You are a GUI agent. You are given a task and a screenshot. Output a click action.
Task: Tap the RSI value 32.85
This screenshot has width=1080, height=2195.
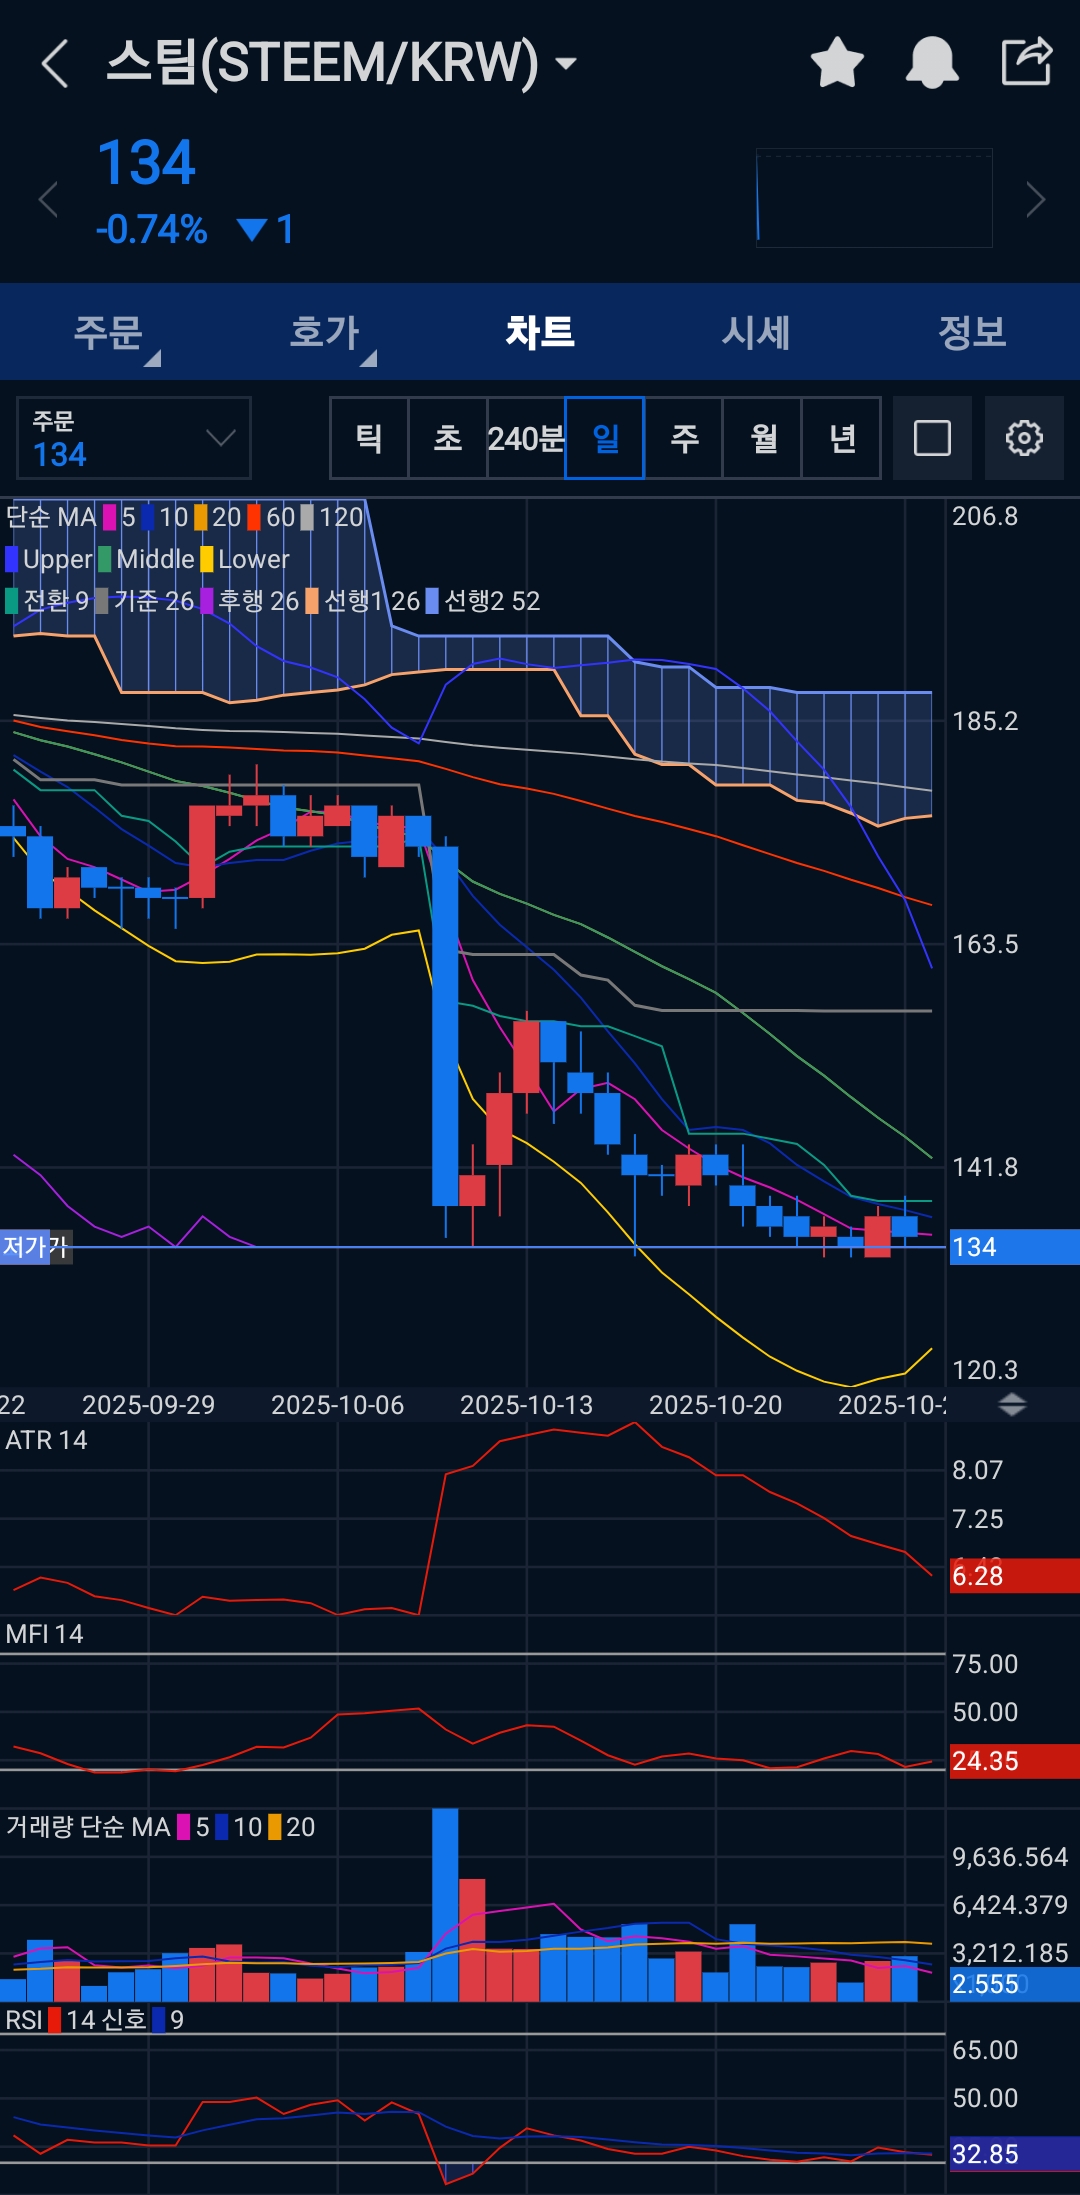(1013, 2154)
